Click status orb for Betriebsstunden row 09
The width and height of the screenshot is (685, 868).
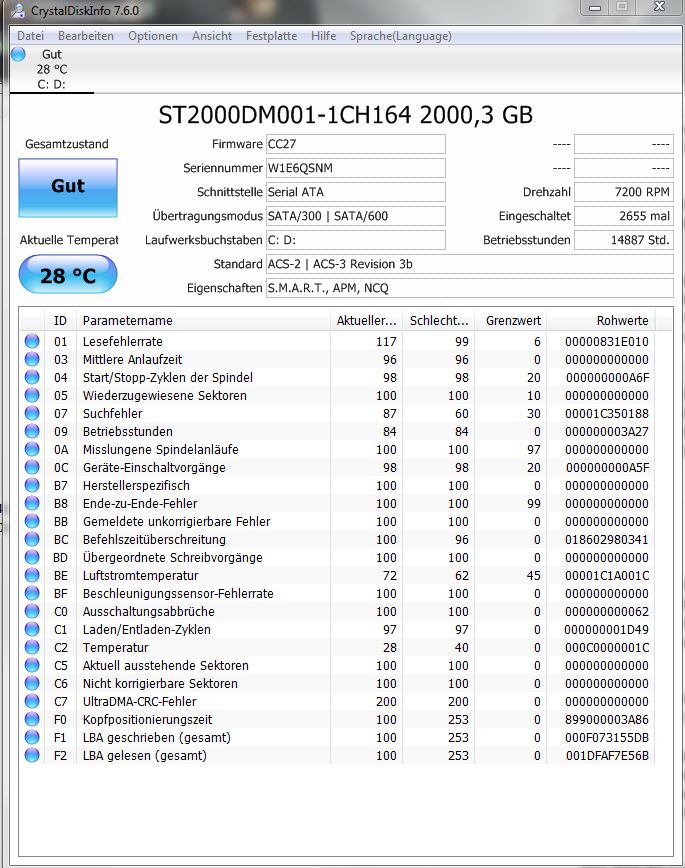click(32, 431)
